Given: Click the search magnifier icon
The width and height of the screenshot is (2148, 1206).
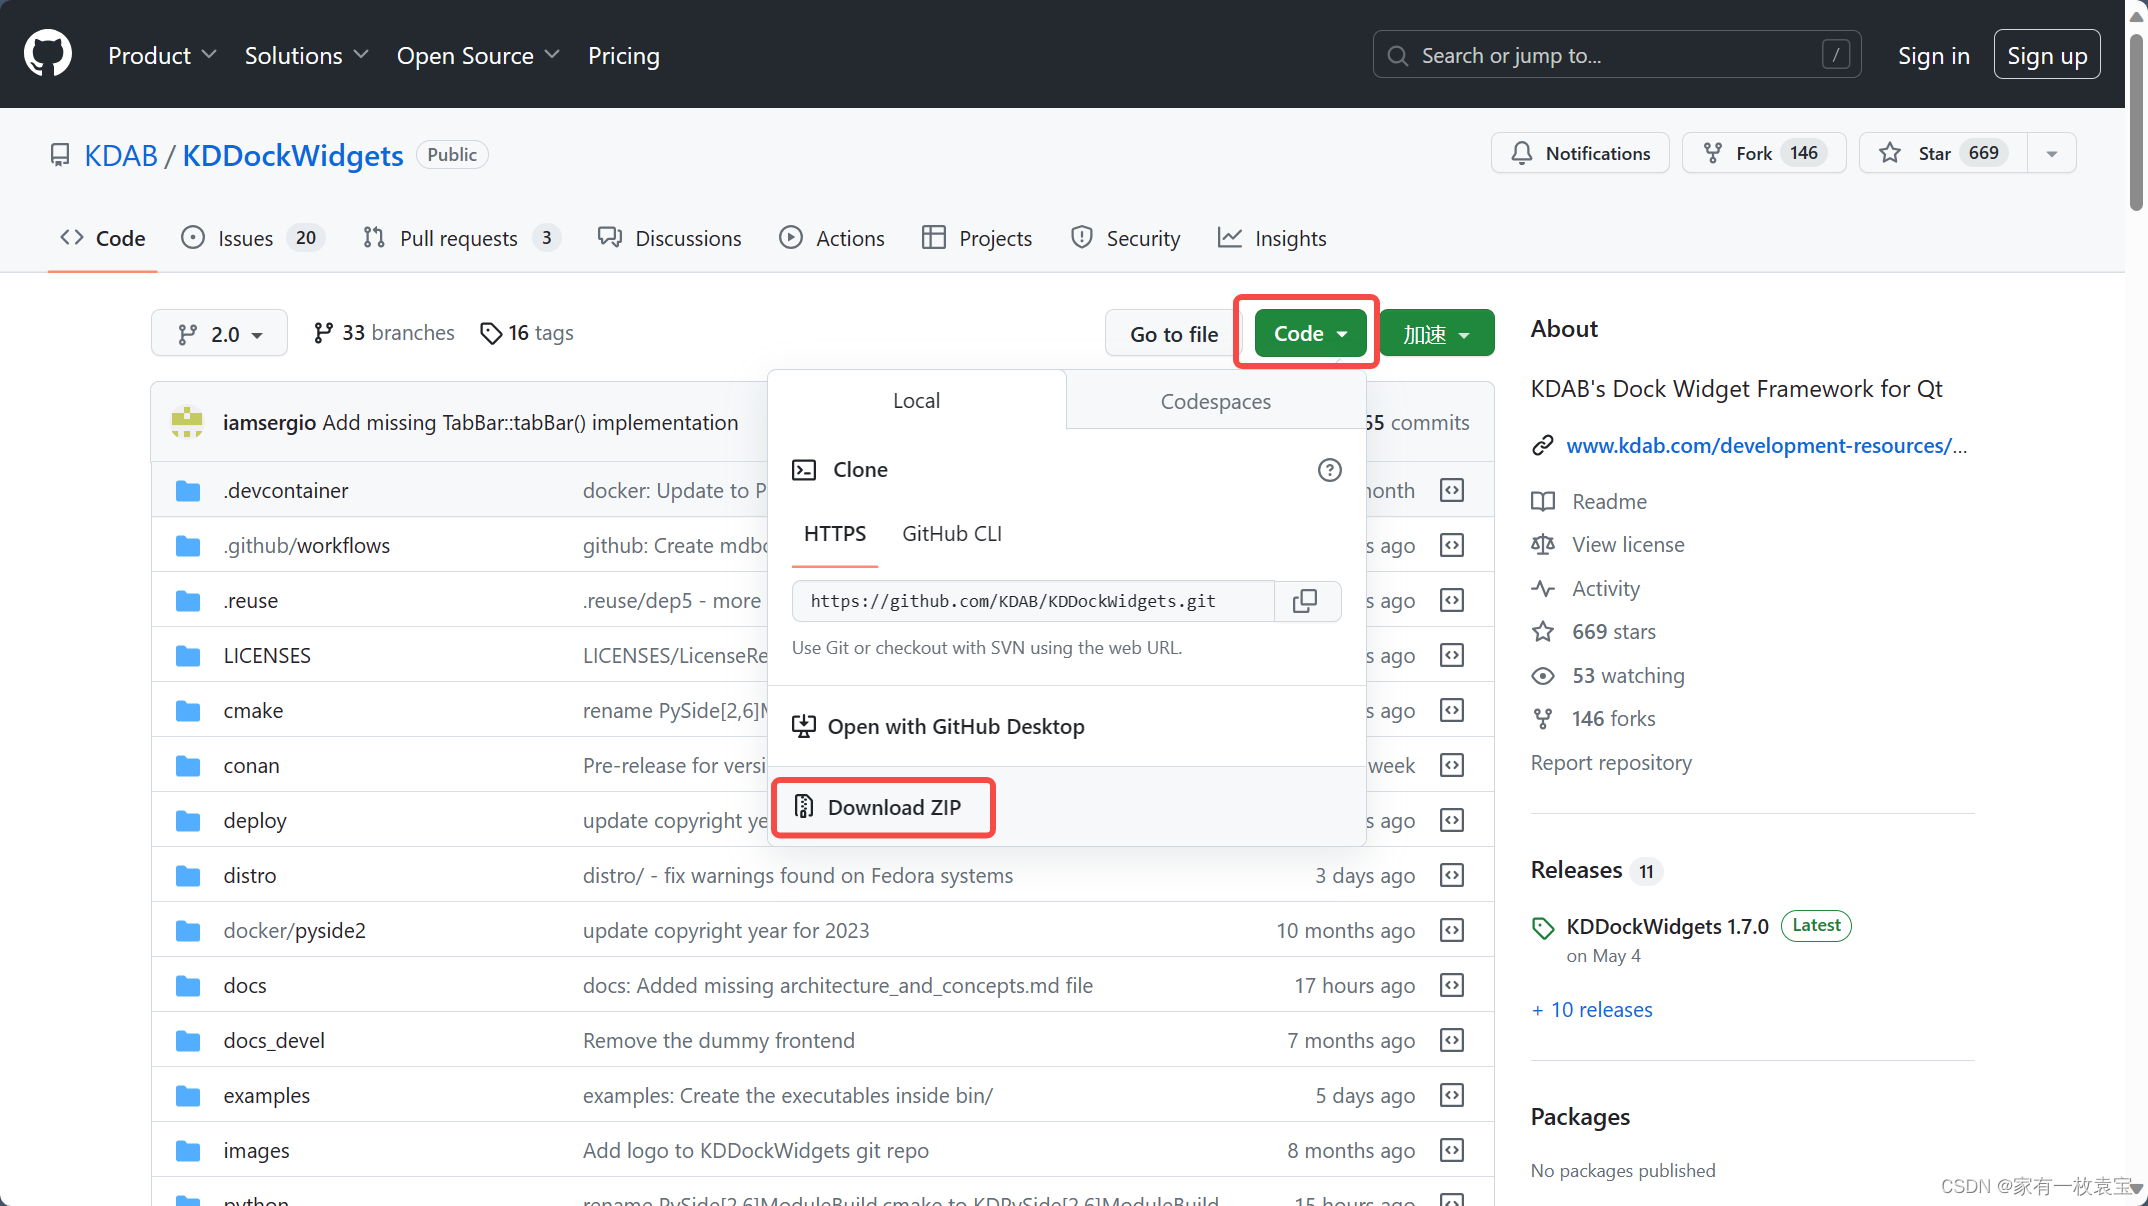Looking at the screenshot, I should (x=1398, y=55).
